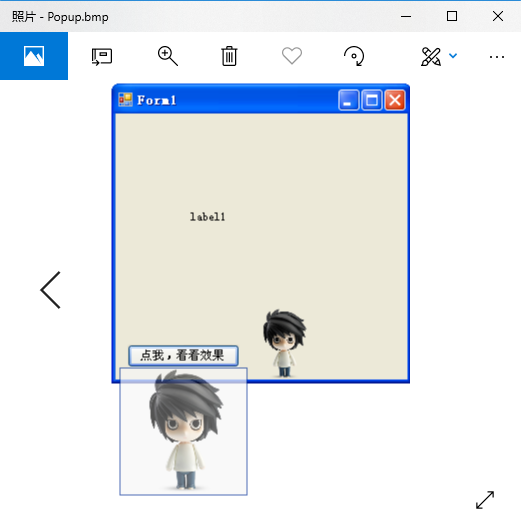The image size is (521, 532).
Task: Maximize the Photos window
Action: tap(452, 16)
